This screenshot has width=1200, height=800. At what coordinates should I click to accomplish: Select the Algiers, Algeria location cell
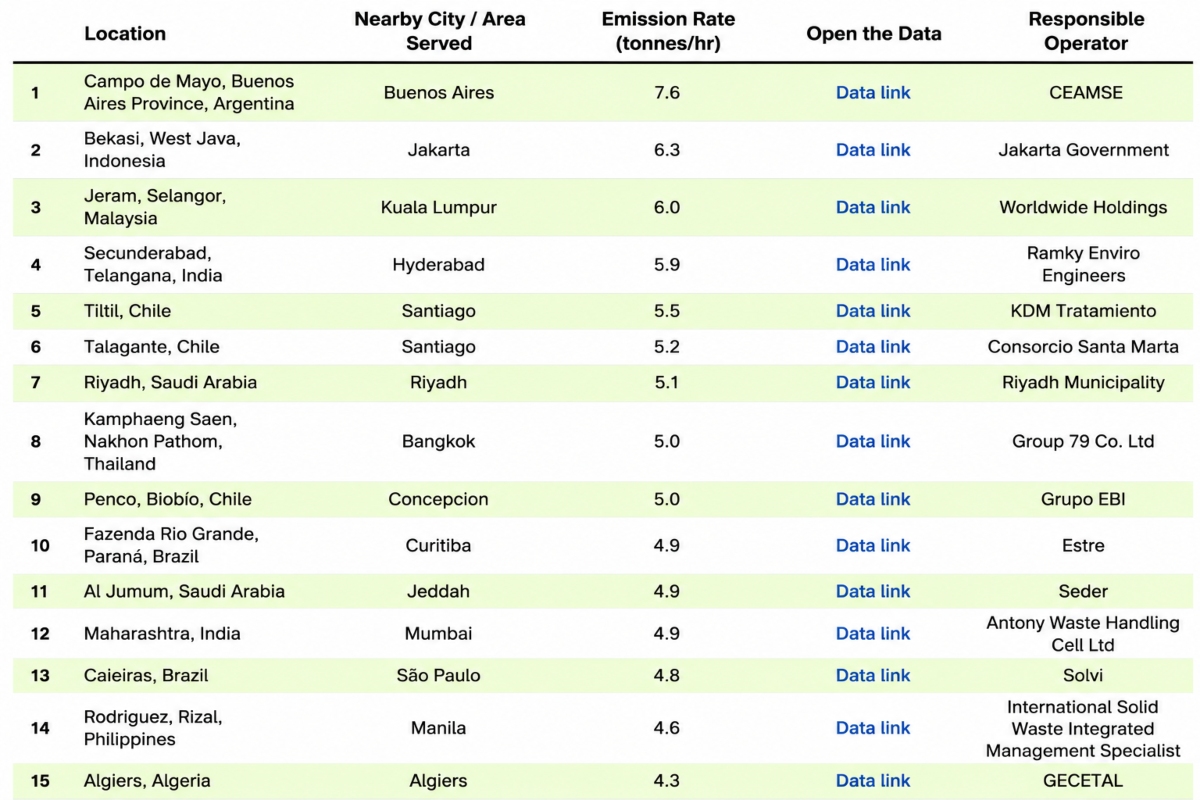pos(147,780)
